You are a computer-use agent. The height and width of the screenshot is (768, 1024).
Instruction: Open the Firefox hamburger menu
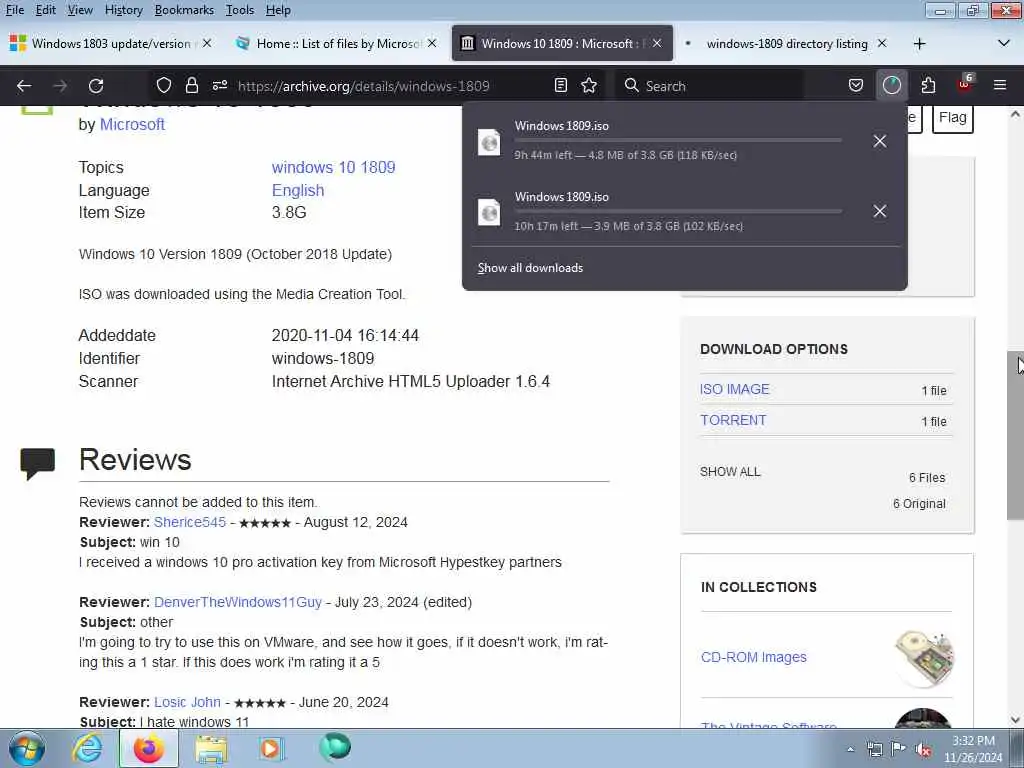click(1000, 86)
